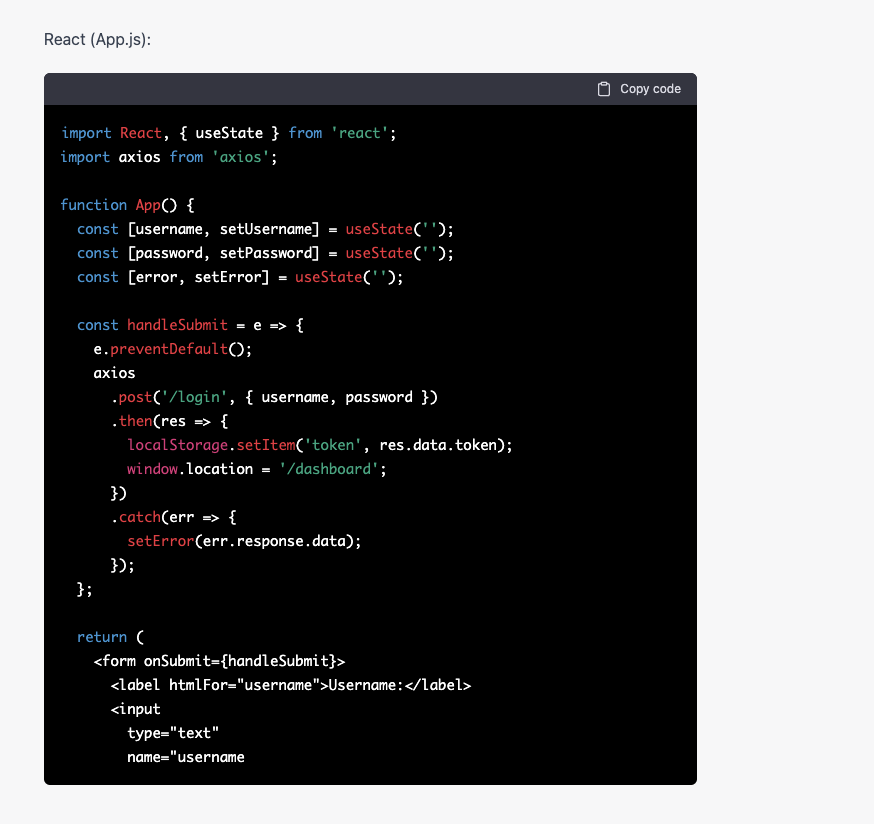Click the 'import React, { useState }' line
The width and height of the screenshot is (874, 824).
click(229, 133)
